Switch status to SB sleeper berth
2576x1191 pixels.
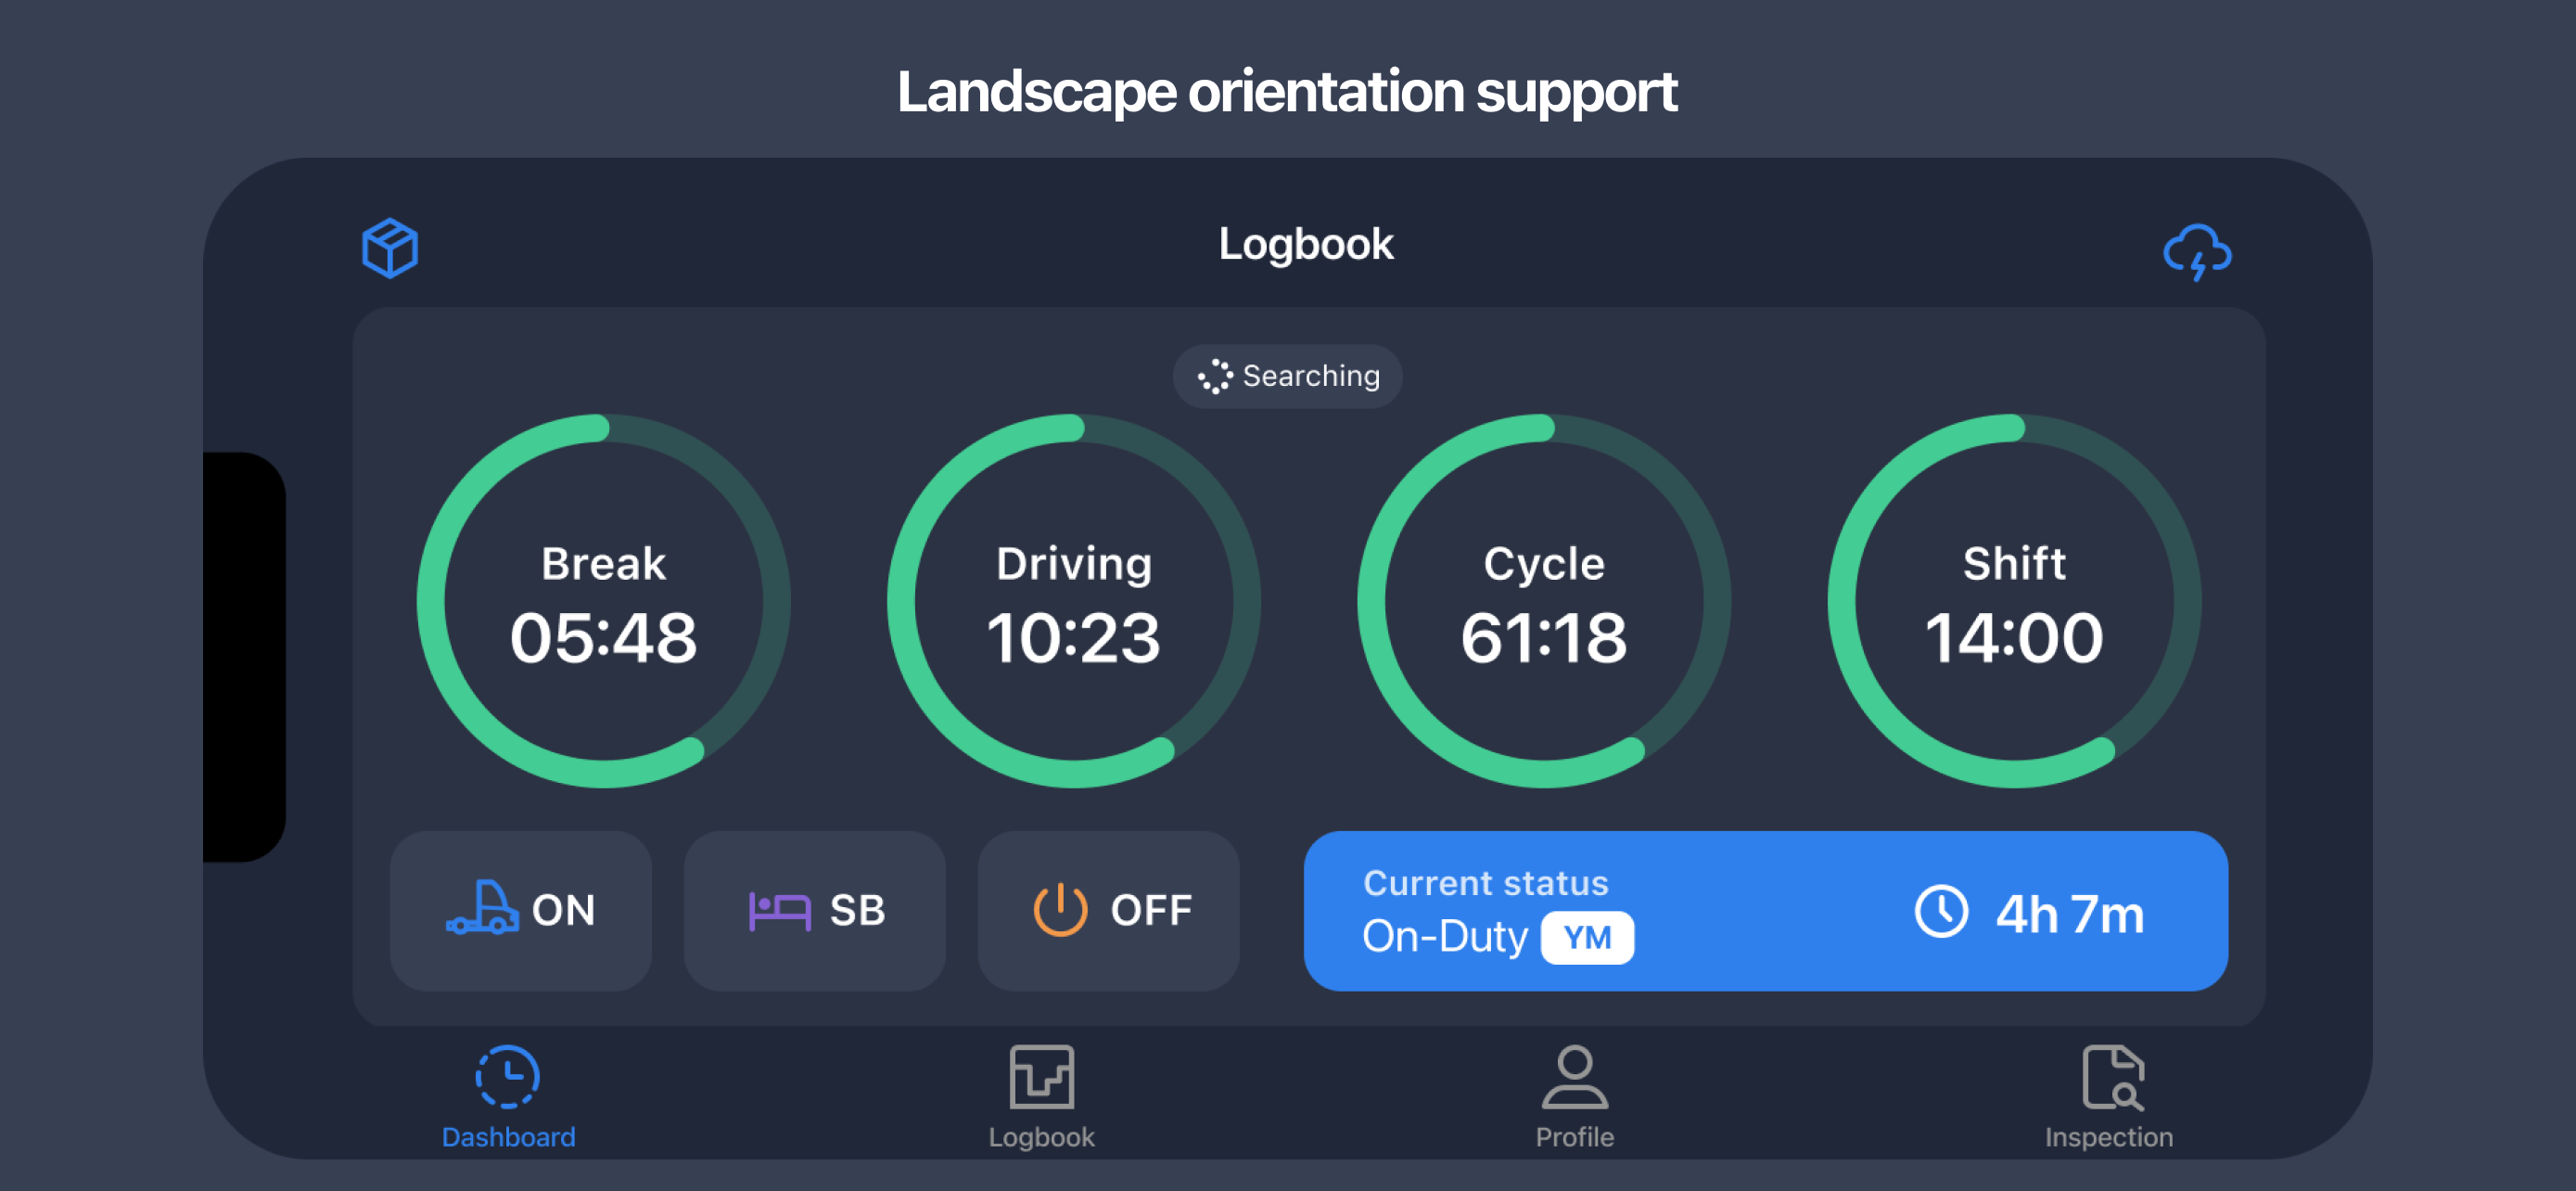pos(815,911)
